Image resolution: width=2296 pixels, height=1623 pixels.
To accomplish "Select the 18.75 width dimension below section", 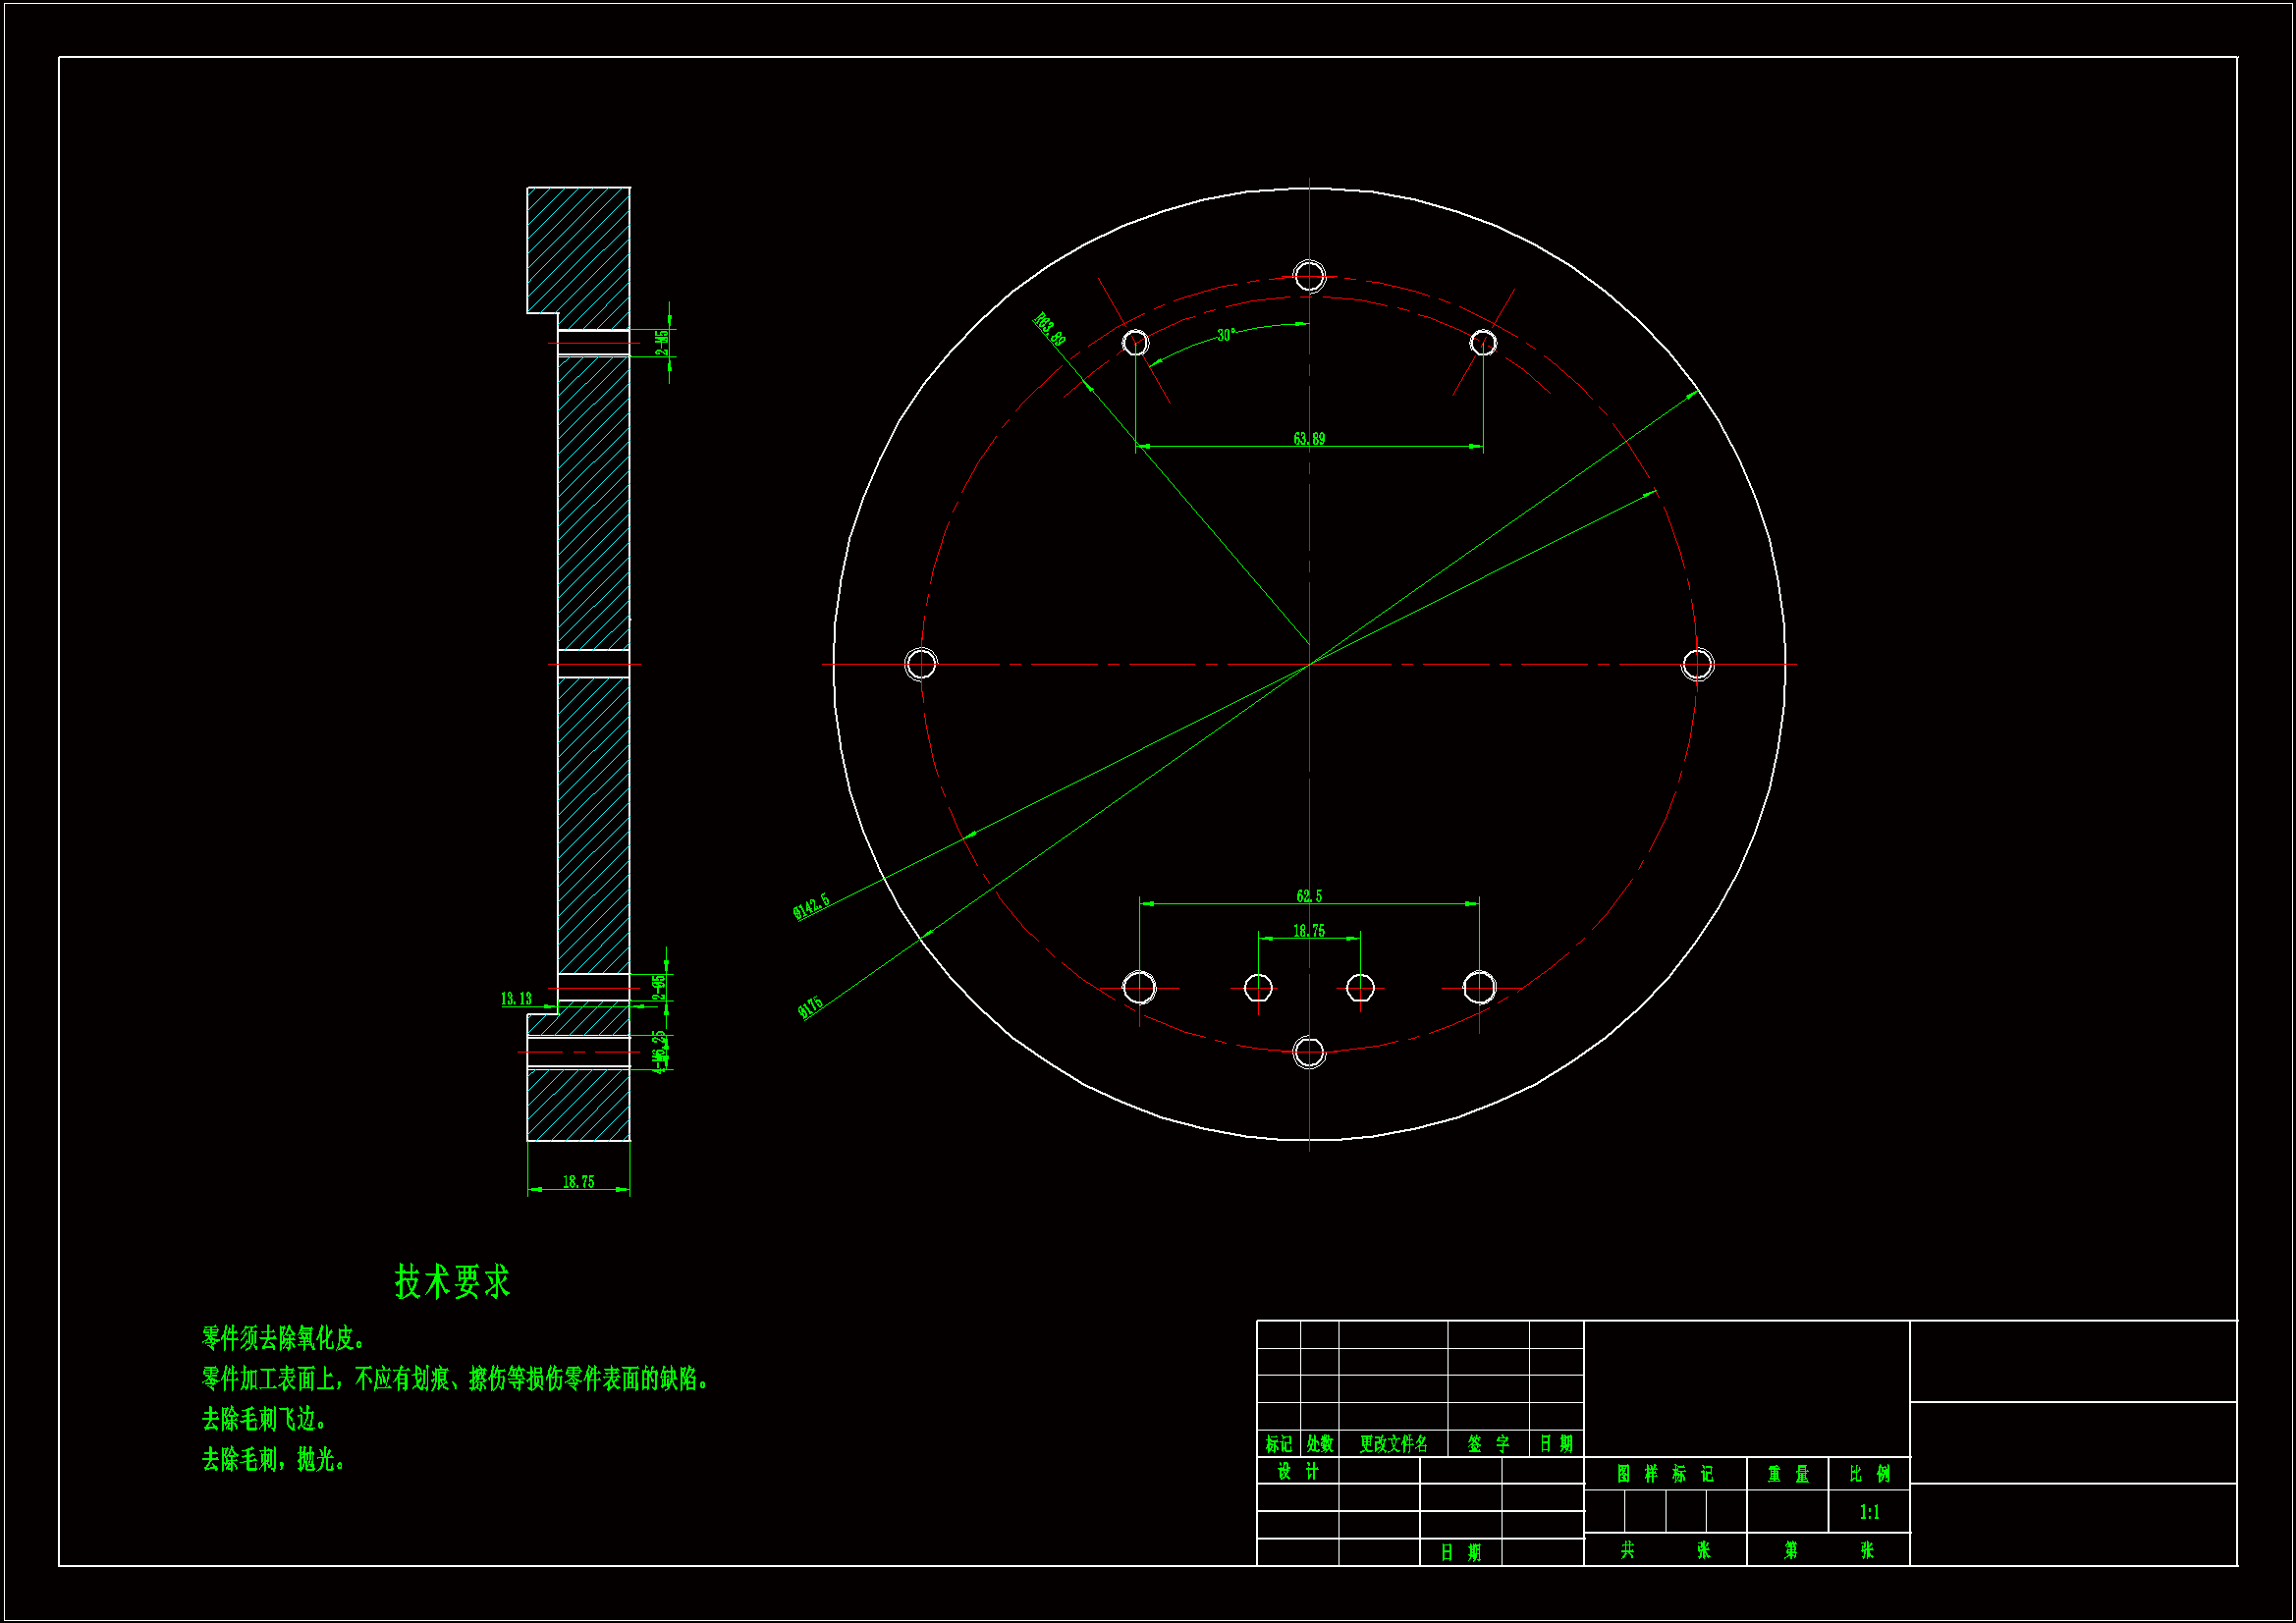I will pos(578,1182).
